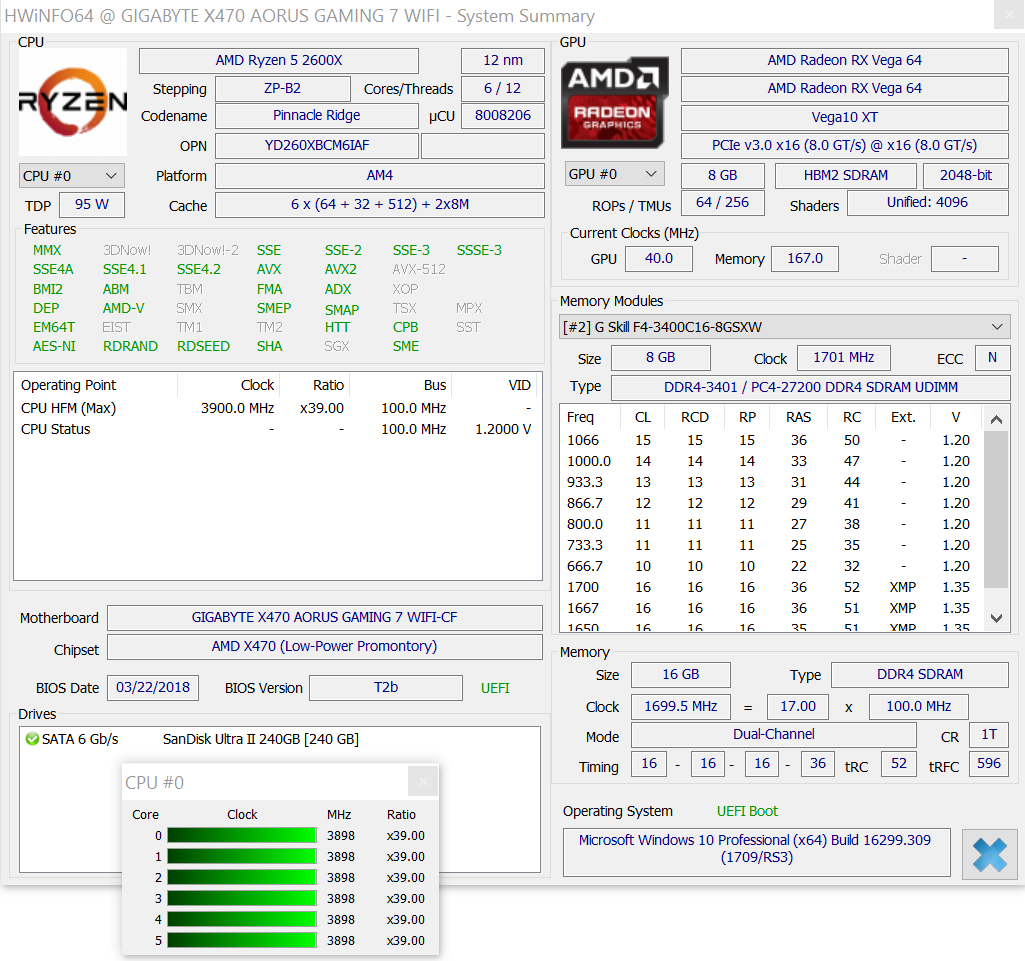
Task: Click the YD260XBCM6IAF OPN field
Action: pos(316,146)
